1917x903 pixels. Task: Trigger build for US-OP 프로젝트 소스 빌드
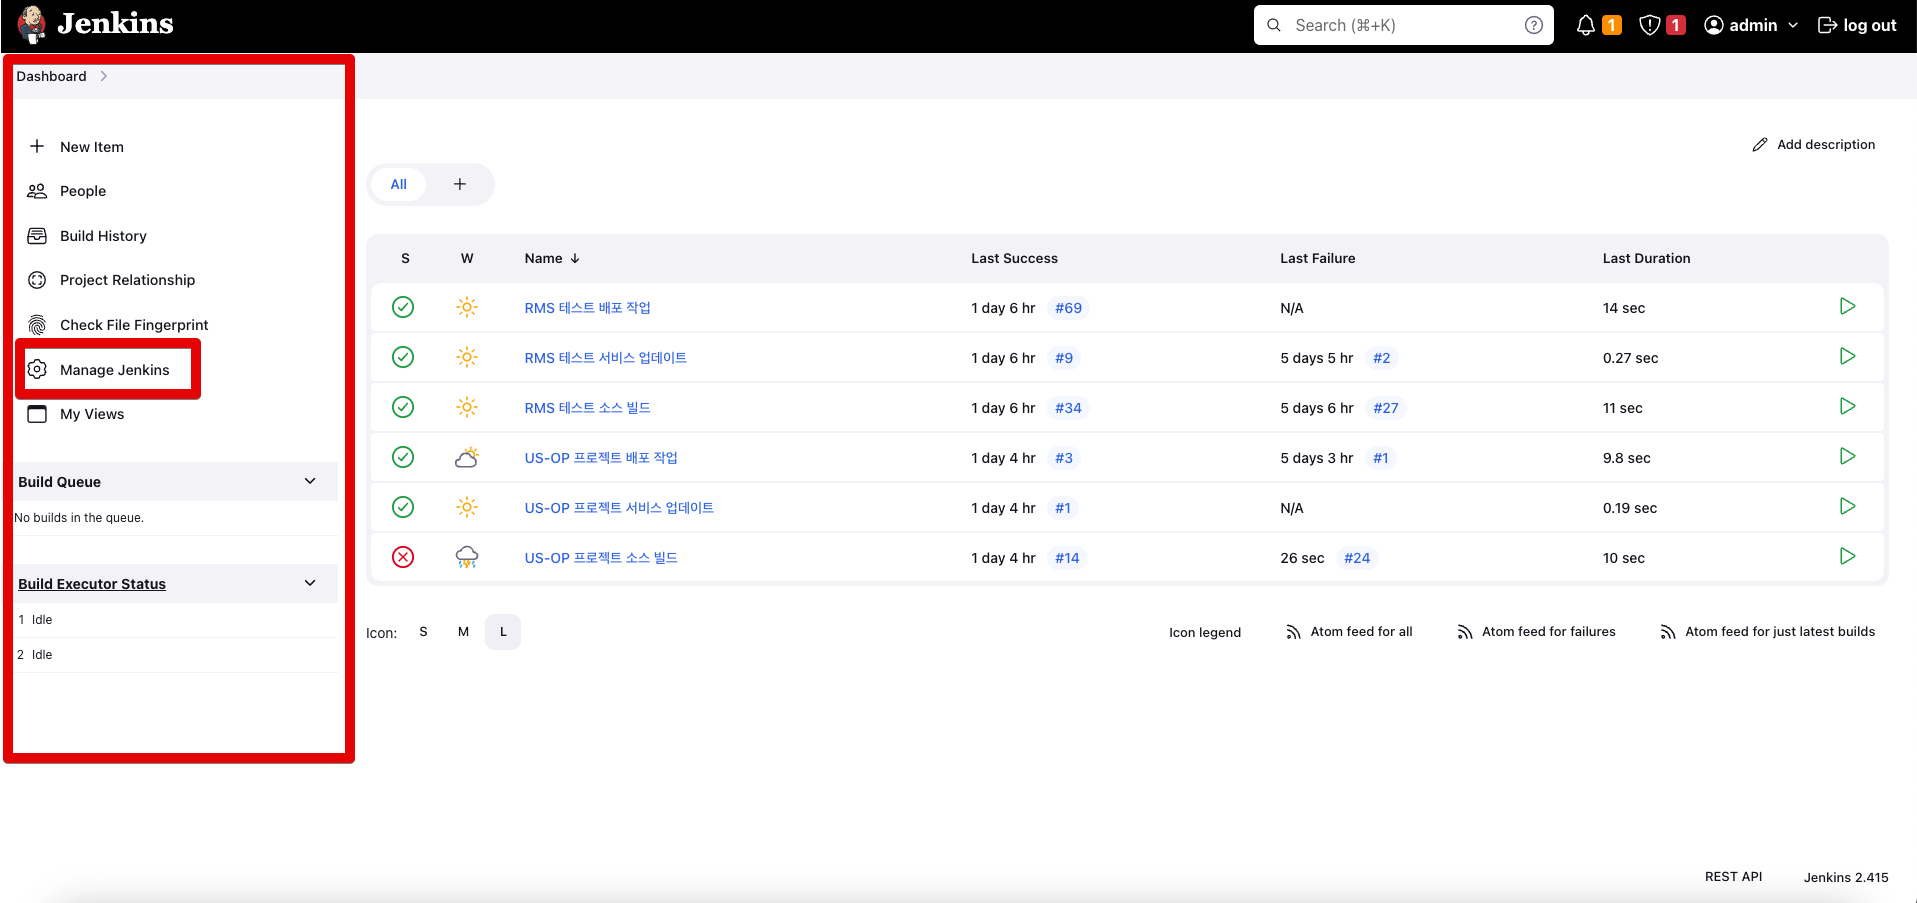1847,557
